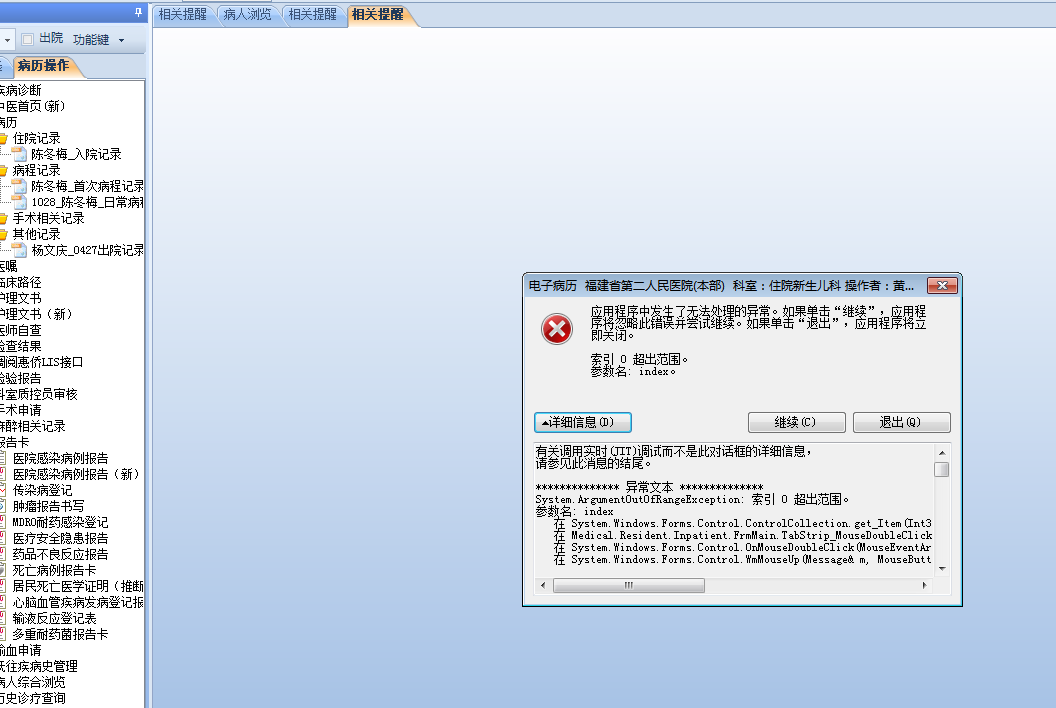Open the 输血申请 tree entry
Image resolution: width=1056 pixels, height=708 pixels.
20,651
